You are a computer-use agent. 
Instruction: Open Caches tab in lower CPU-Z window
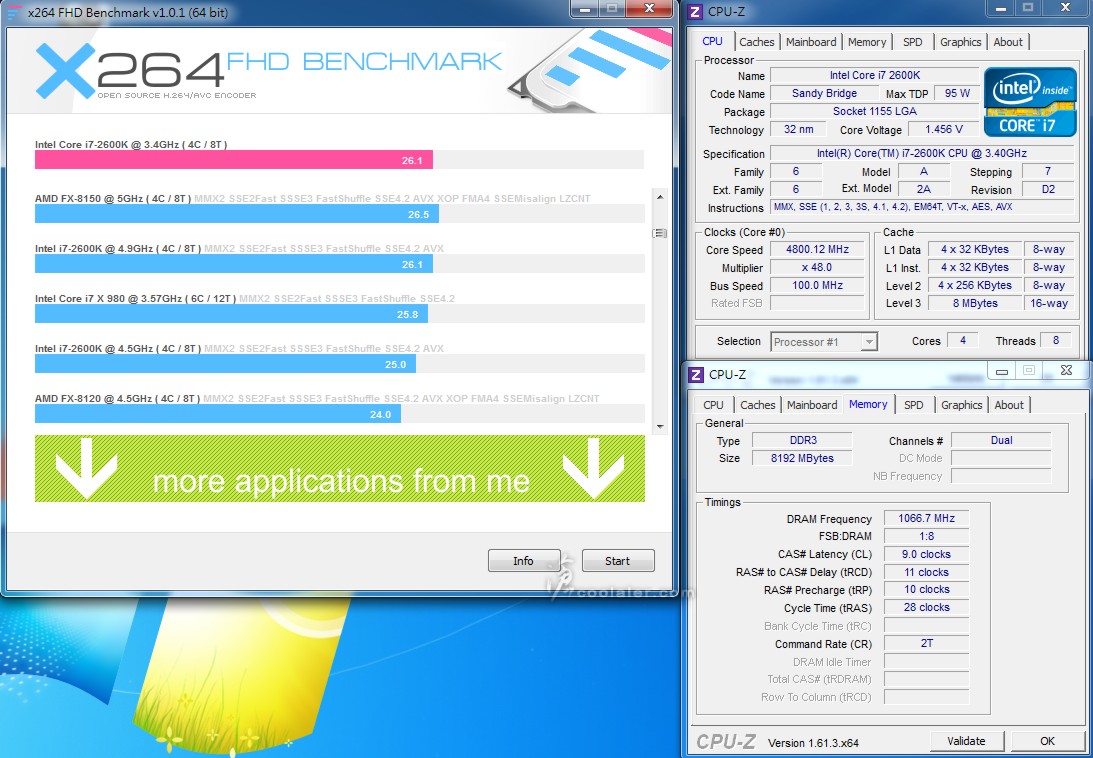(x=758, y=405)
